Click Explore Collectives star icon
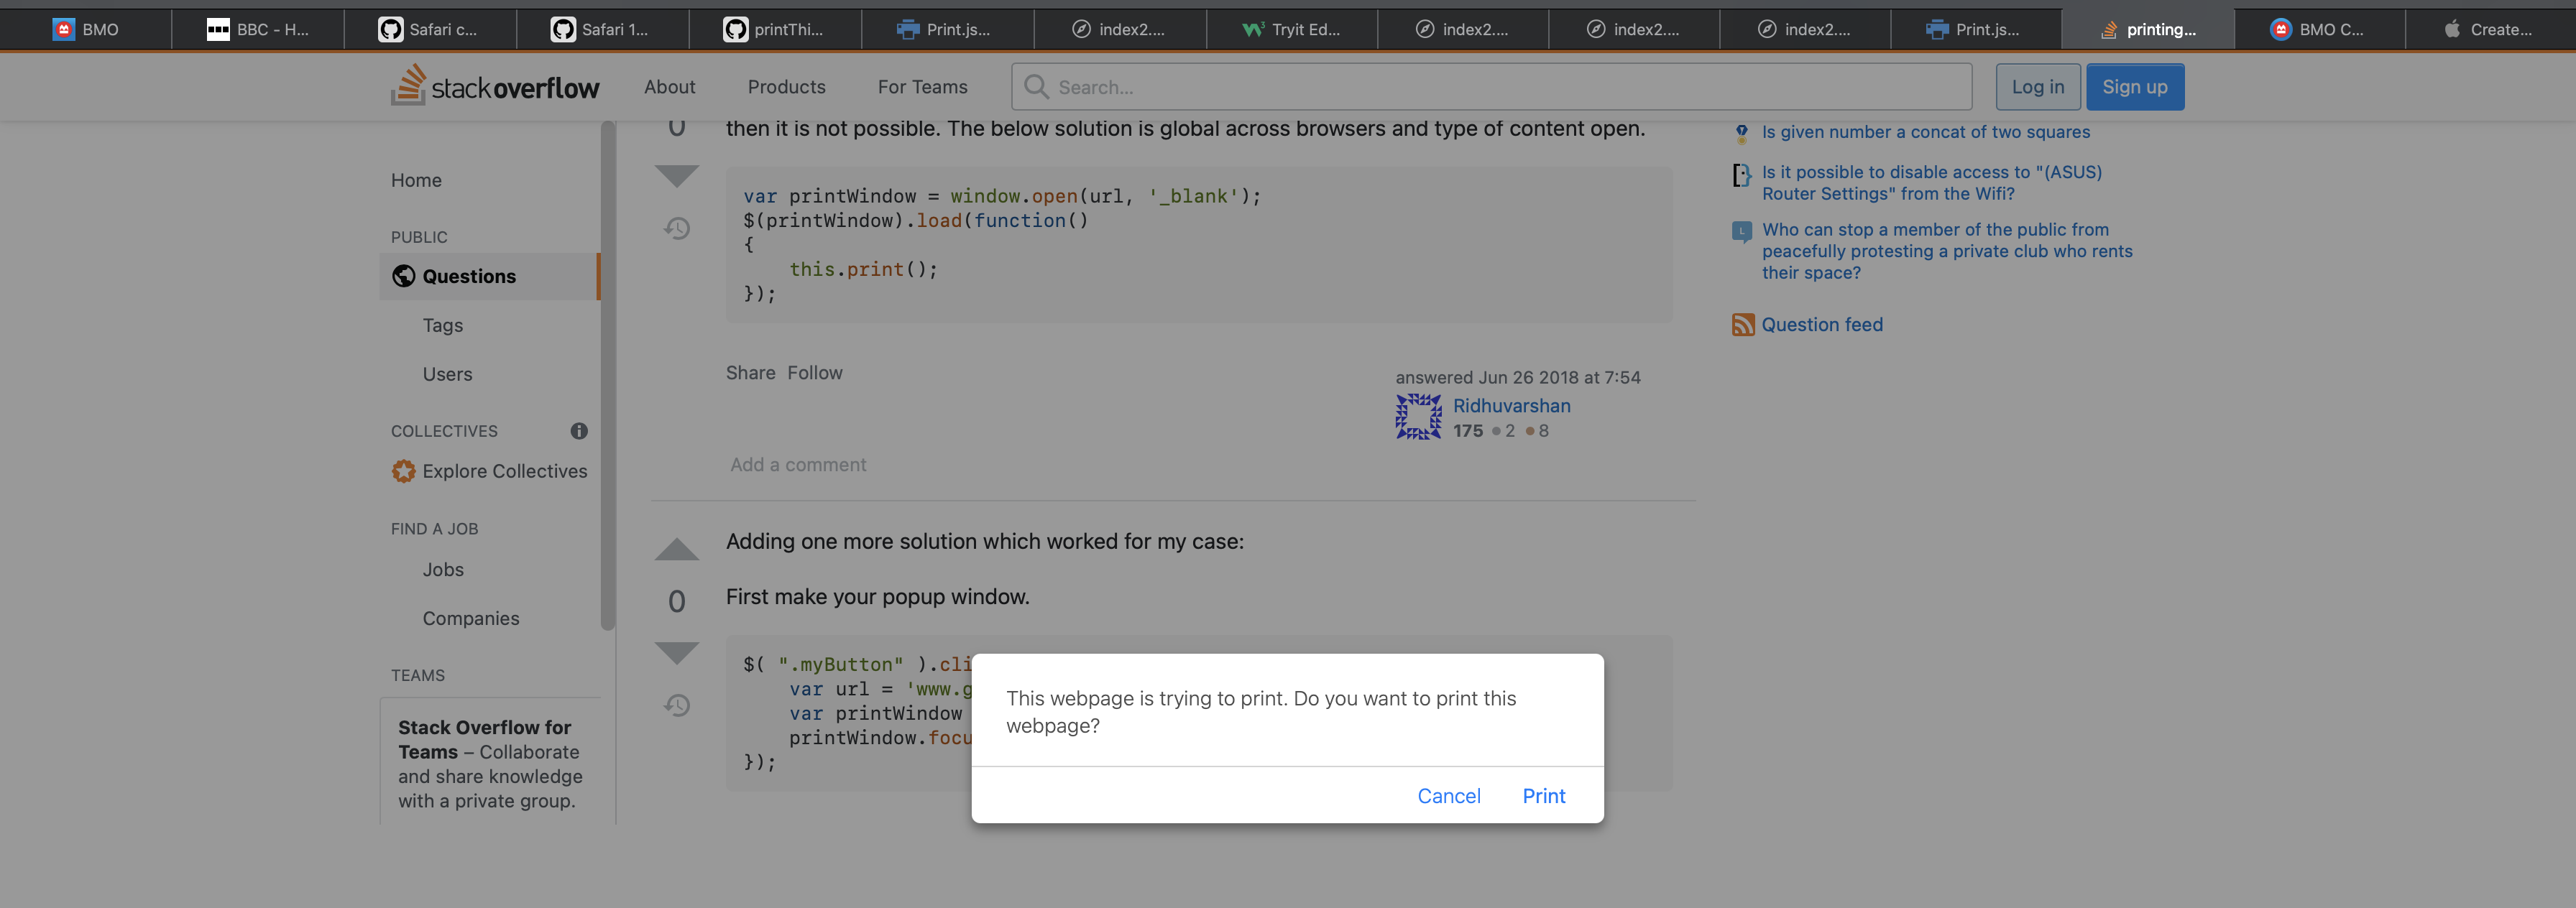The image size is (2576, 908). (x=403, y=471)
